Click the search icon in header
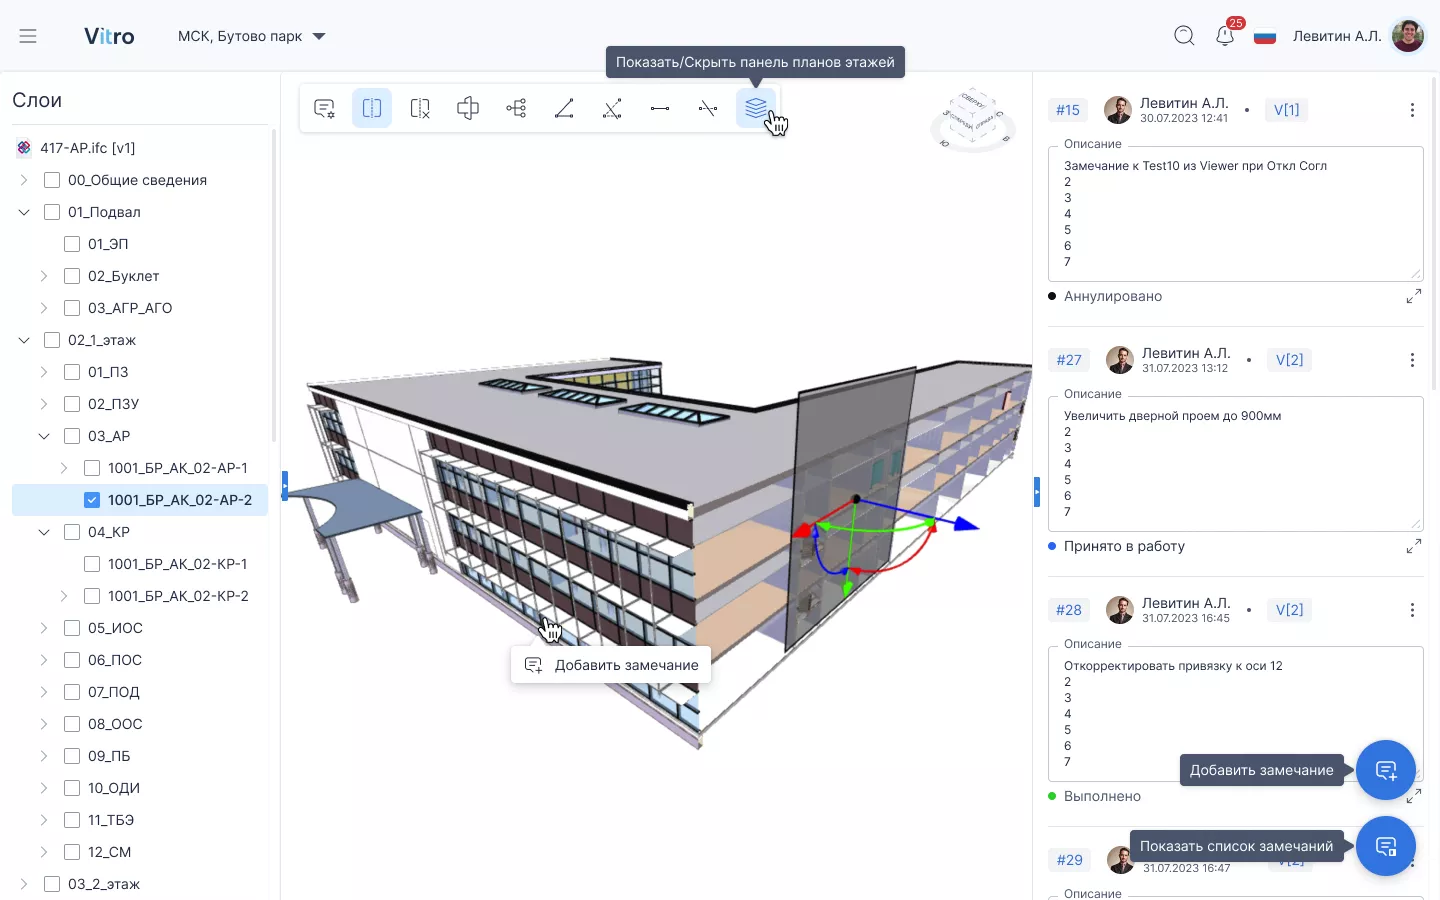 [1184, 36]
